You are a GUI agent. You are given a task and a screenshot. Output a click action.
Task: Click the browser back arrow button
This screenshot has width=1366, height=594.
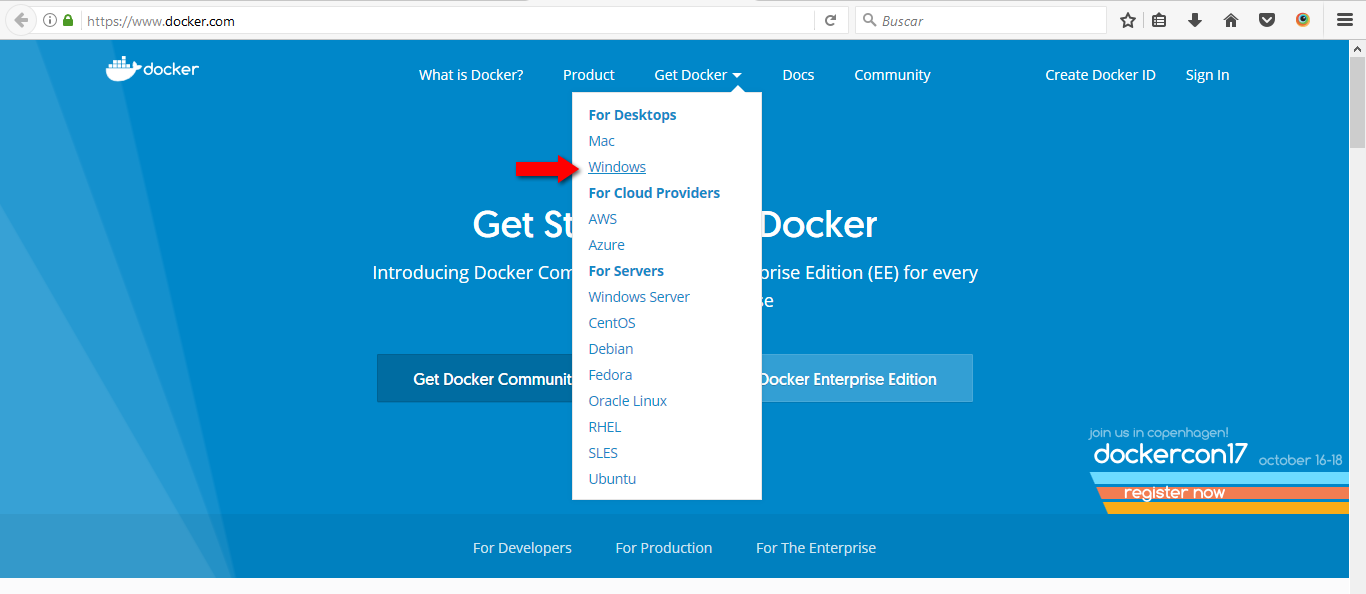21,20
